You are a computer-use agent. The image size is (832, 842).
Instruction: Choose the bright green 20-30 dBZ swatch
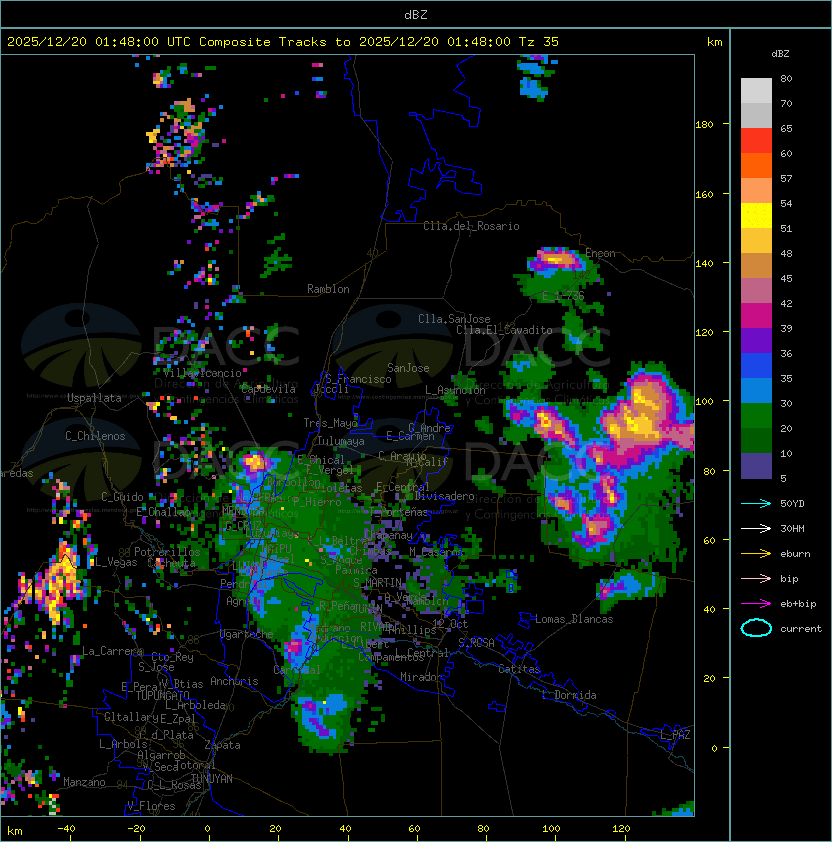click(x=756, y=416)
